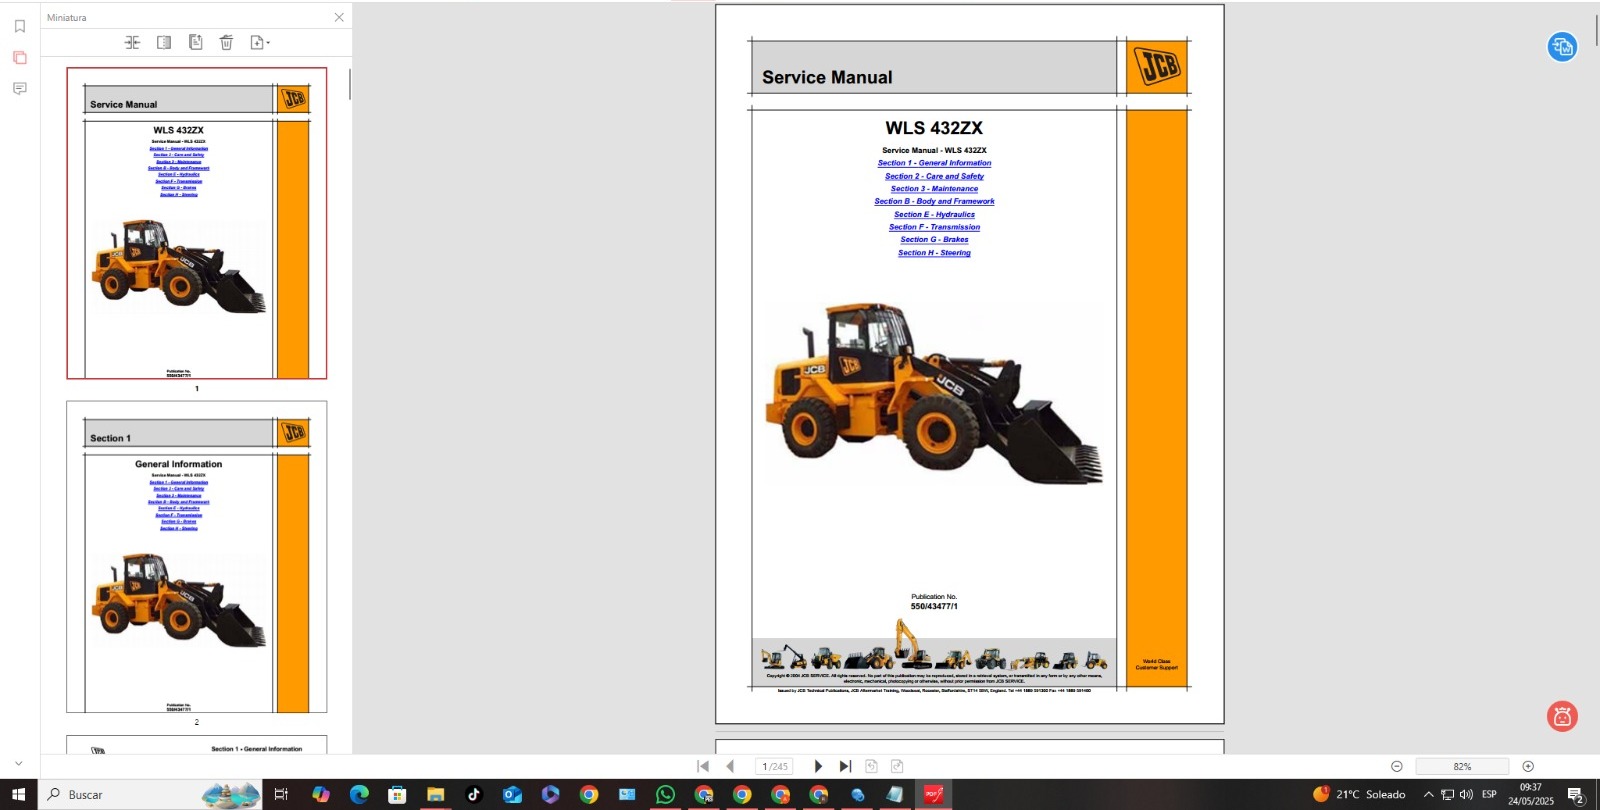Image resolution: width=1600 pixels, height=810 pixels.
Task: Click the rotate/replace pages thumbnail tool
Action: tap(196, 42)
